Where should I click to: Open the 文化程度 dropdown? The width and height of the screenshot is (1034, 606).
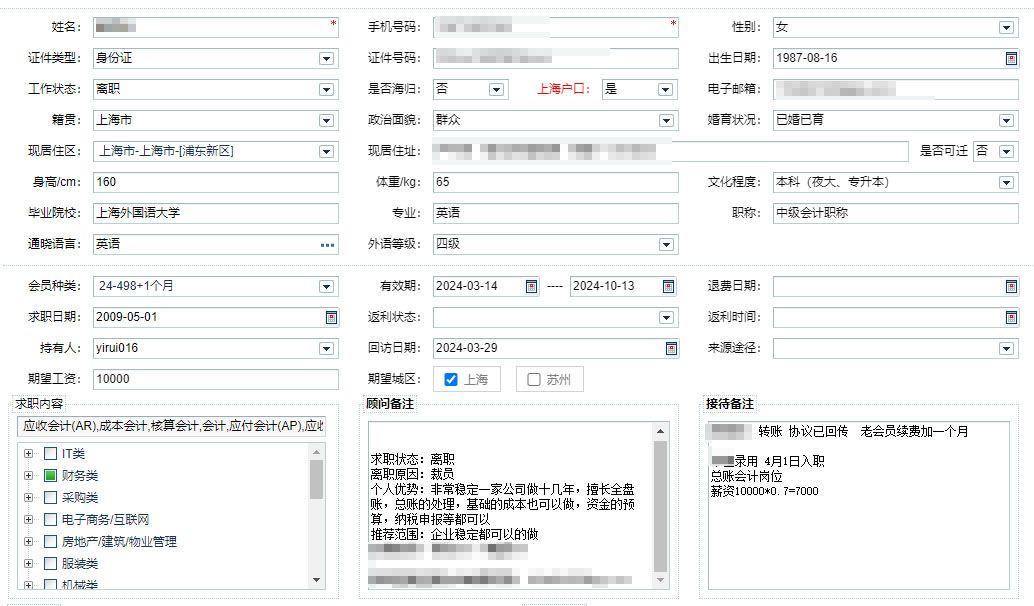1006,183
